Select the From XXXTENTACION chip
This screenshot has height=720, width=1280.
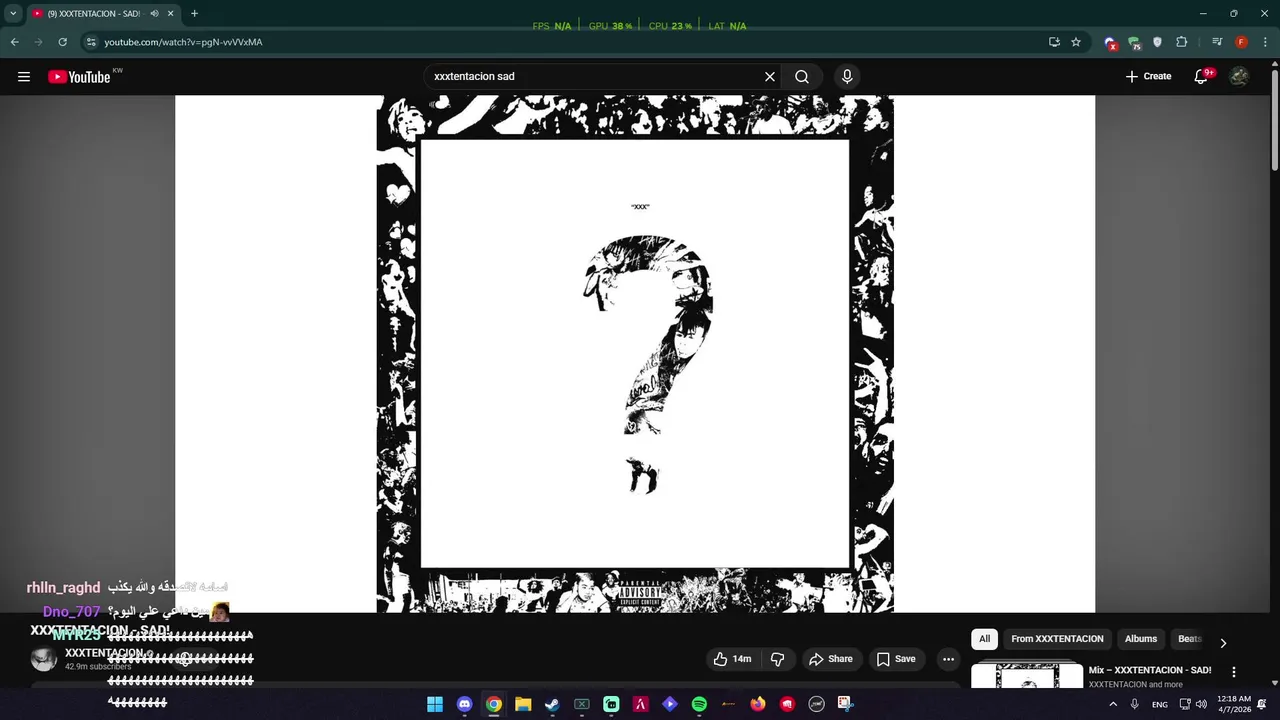click(1057, 639)
